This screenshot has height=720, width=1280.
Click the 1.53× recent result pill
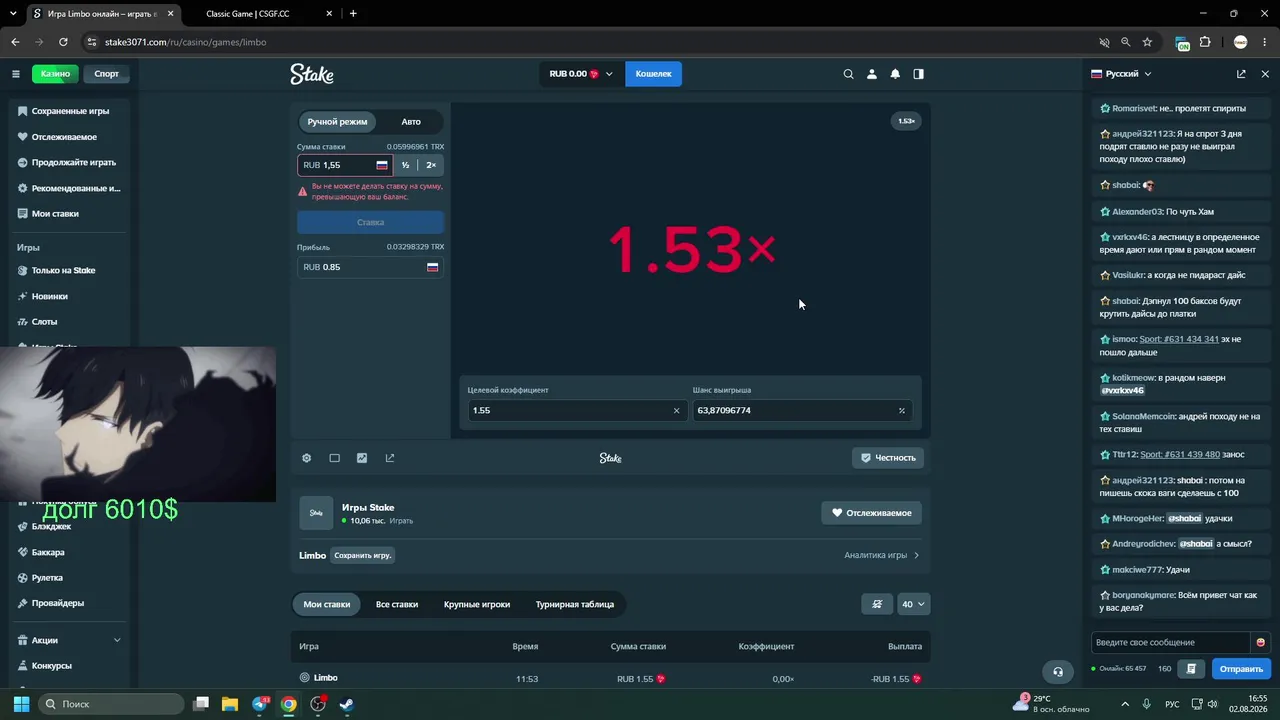906,121
